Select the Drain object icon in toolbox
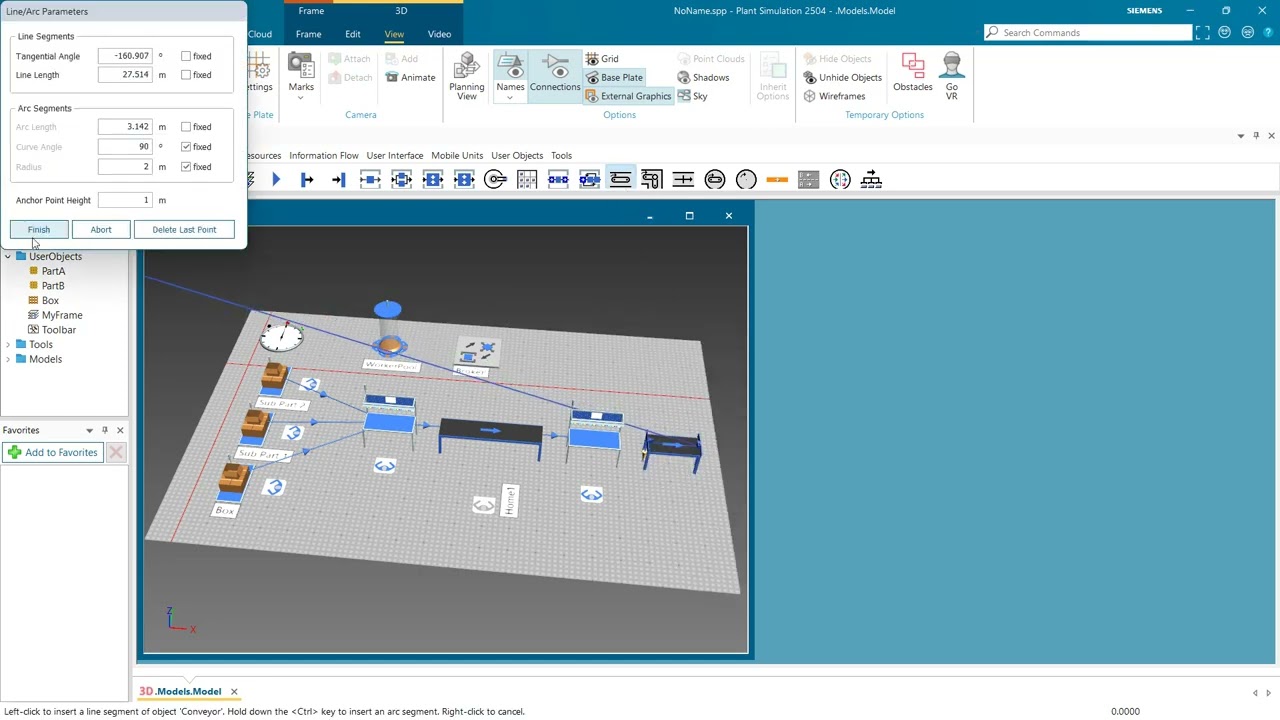The image size is (1280, 720). (x=338, y=179)
